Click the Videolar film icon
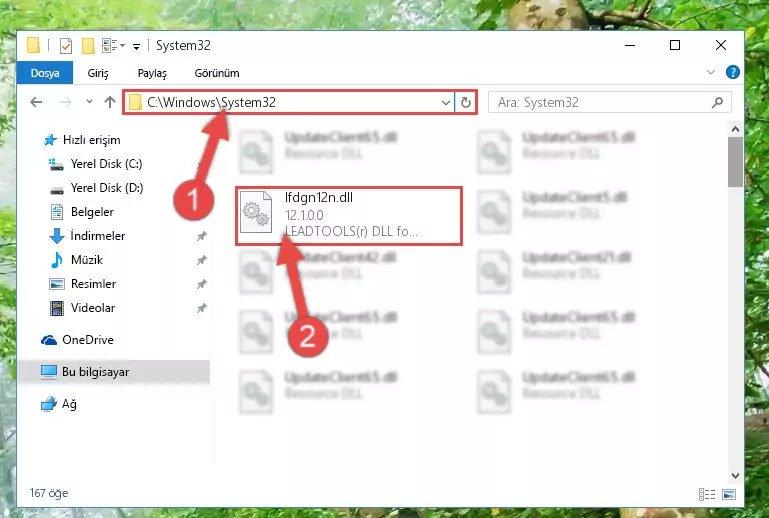 coord(57,308)
